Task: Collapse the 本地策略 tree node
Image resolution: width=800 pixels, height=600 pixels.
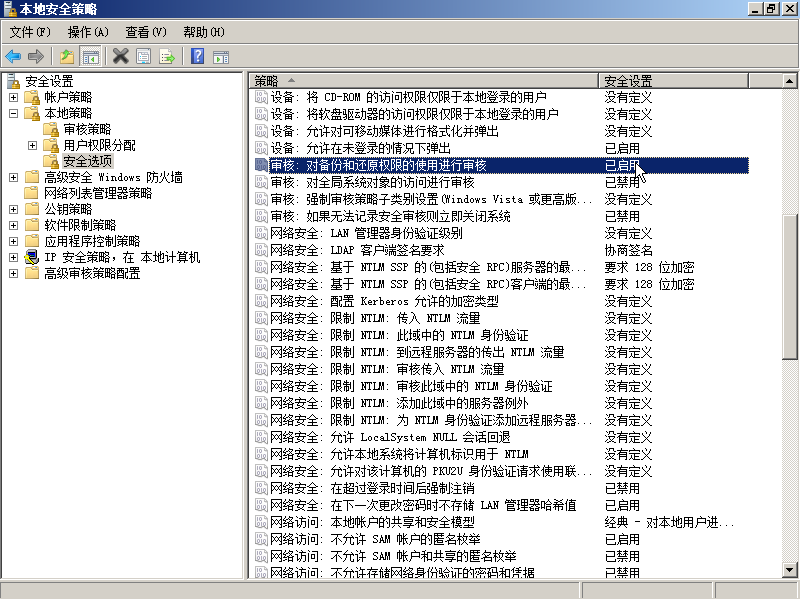Action: coord(14,113)
